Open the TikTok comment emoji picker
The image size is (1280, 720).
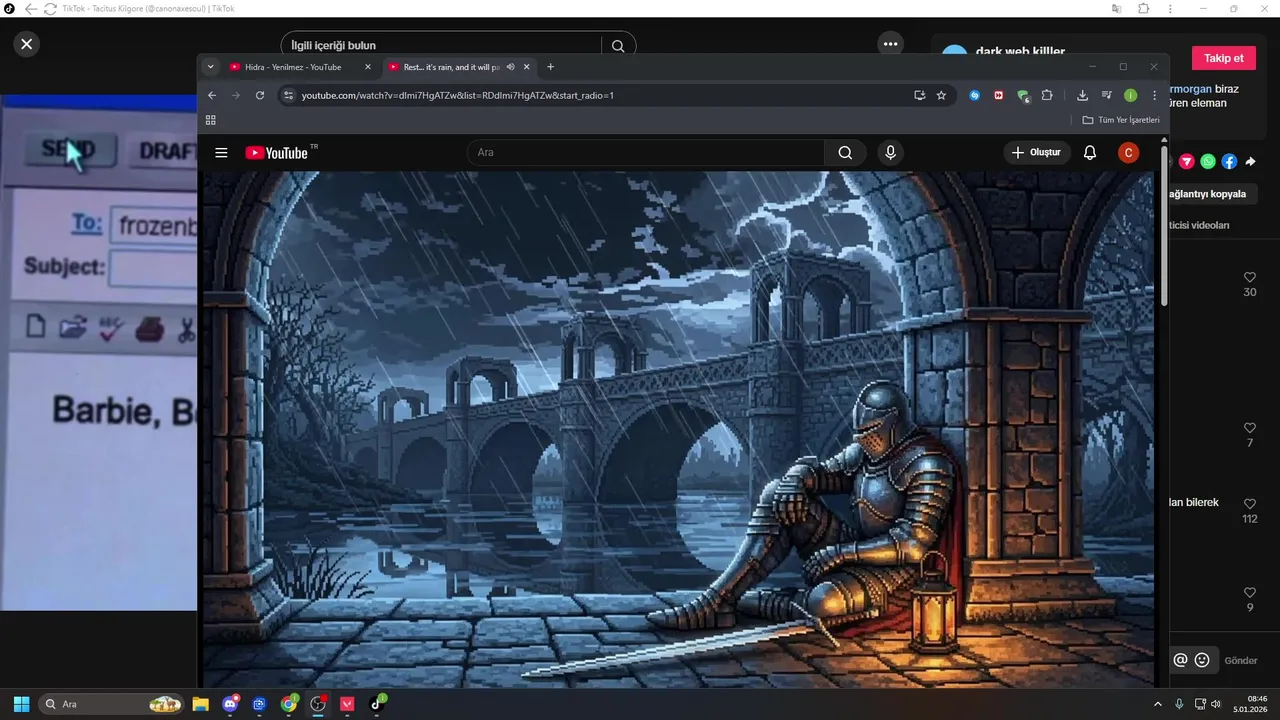(1202, 660)
